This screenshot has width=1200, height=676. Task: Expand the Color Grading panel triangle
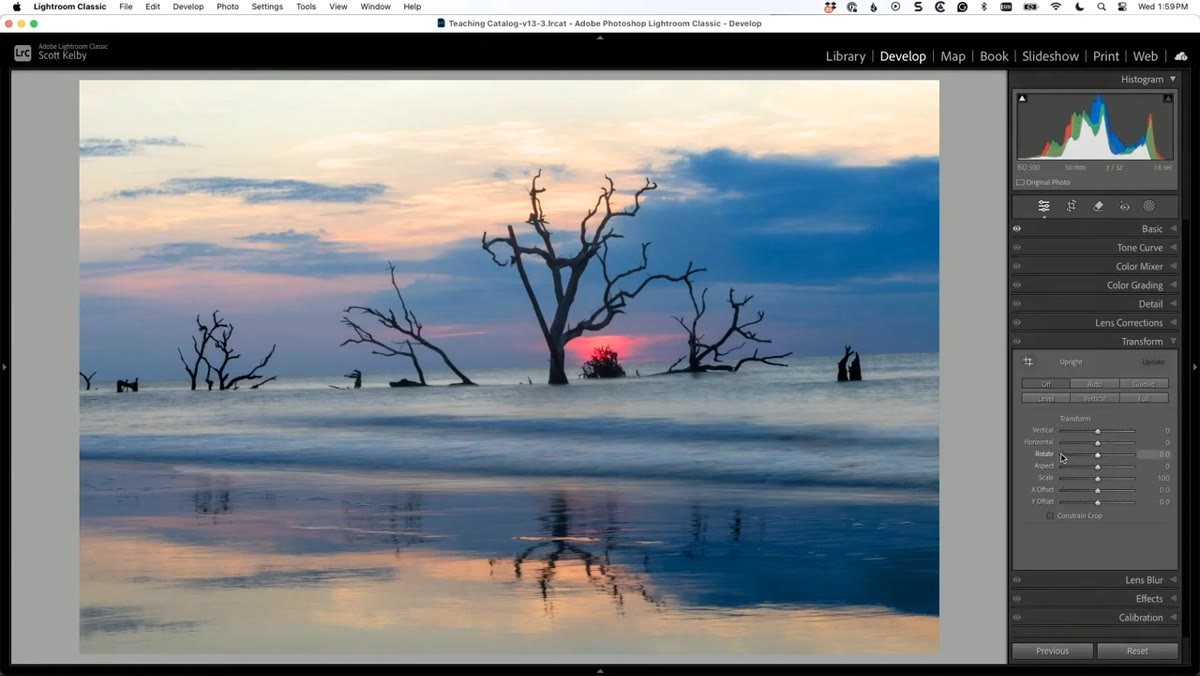(x=1173, y=285)
